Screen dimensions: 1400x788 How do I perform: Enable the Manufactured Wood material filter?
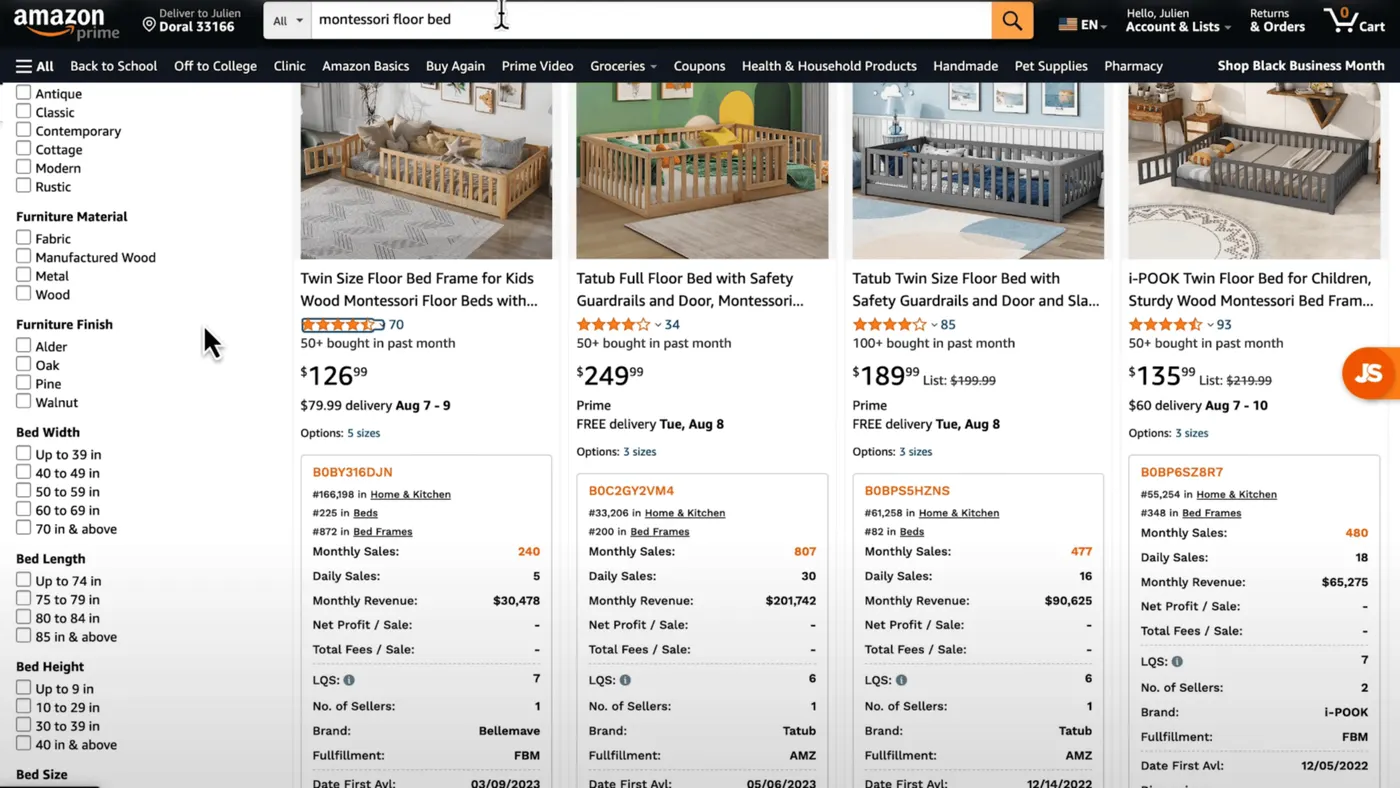coord(23,256)
